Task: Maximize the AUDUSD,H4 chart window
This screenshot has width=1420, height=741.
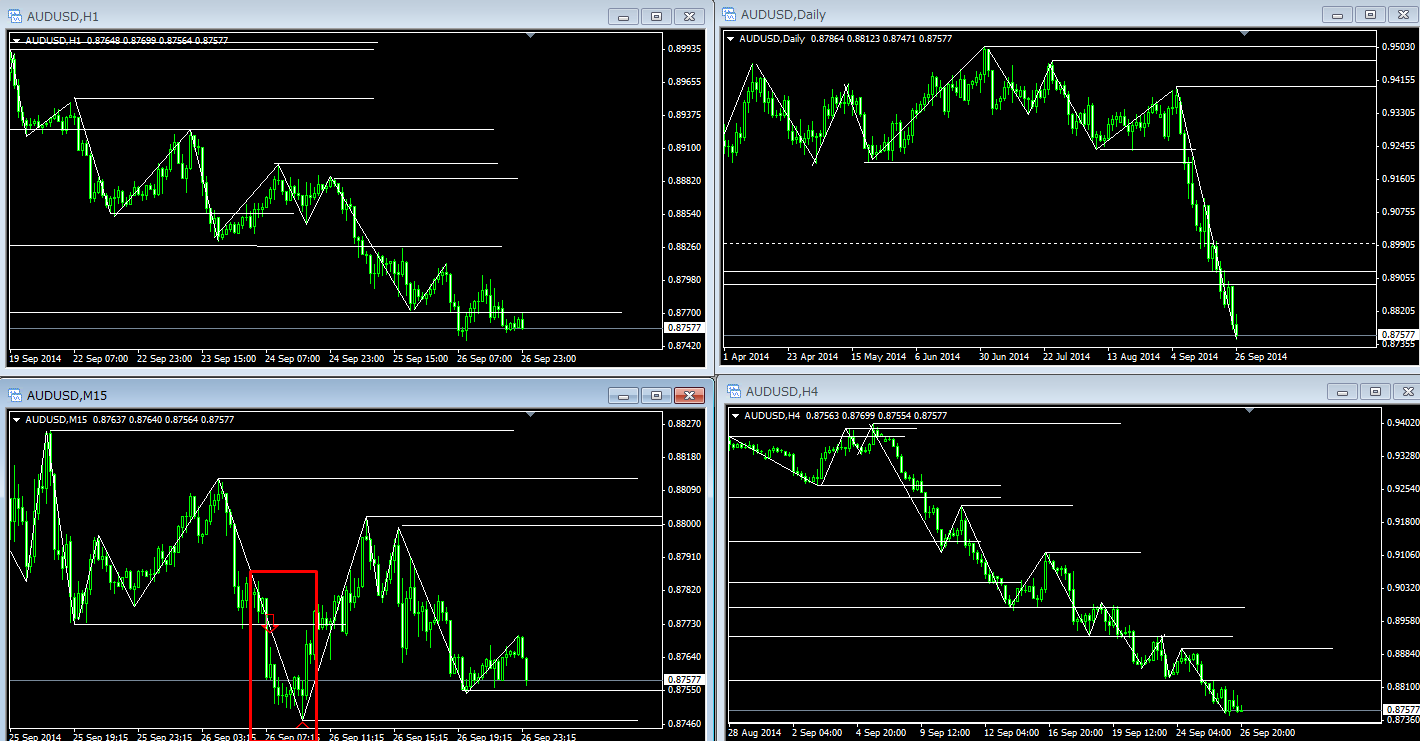Action: (1376, 391)
